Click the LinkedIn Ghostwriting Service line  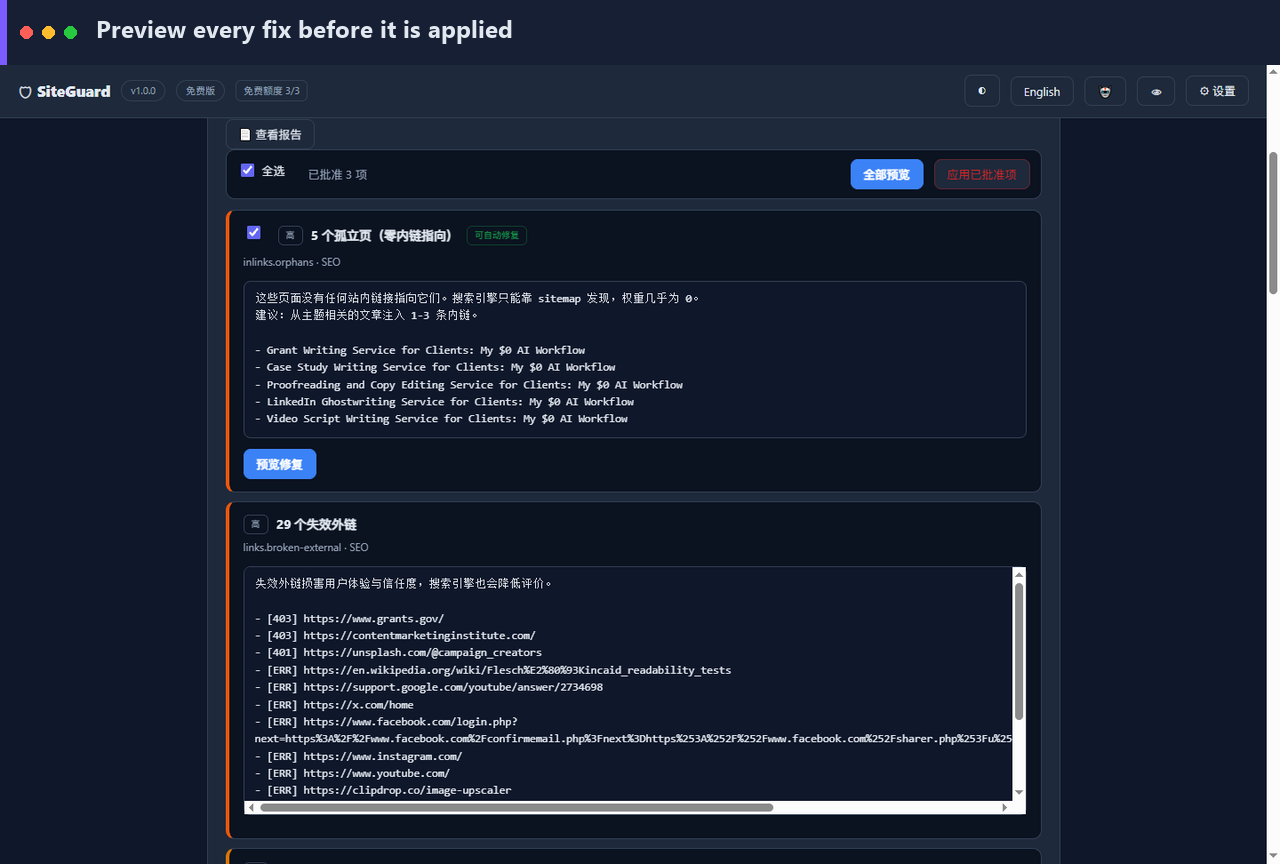point(444,401)
